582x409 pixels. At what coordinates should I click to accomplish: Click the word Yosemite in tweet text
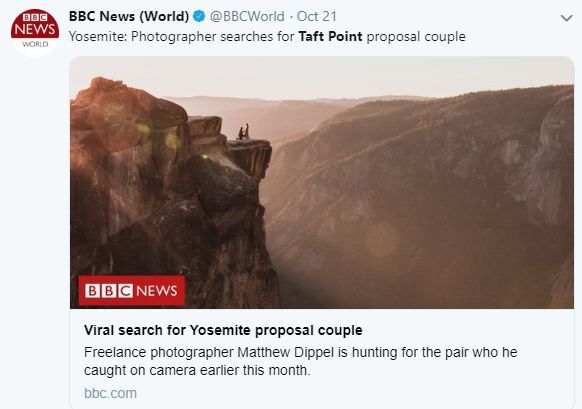(x=98, y=37)
